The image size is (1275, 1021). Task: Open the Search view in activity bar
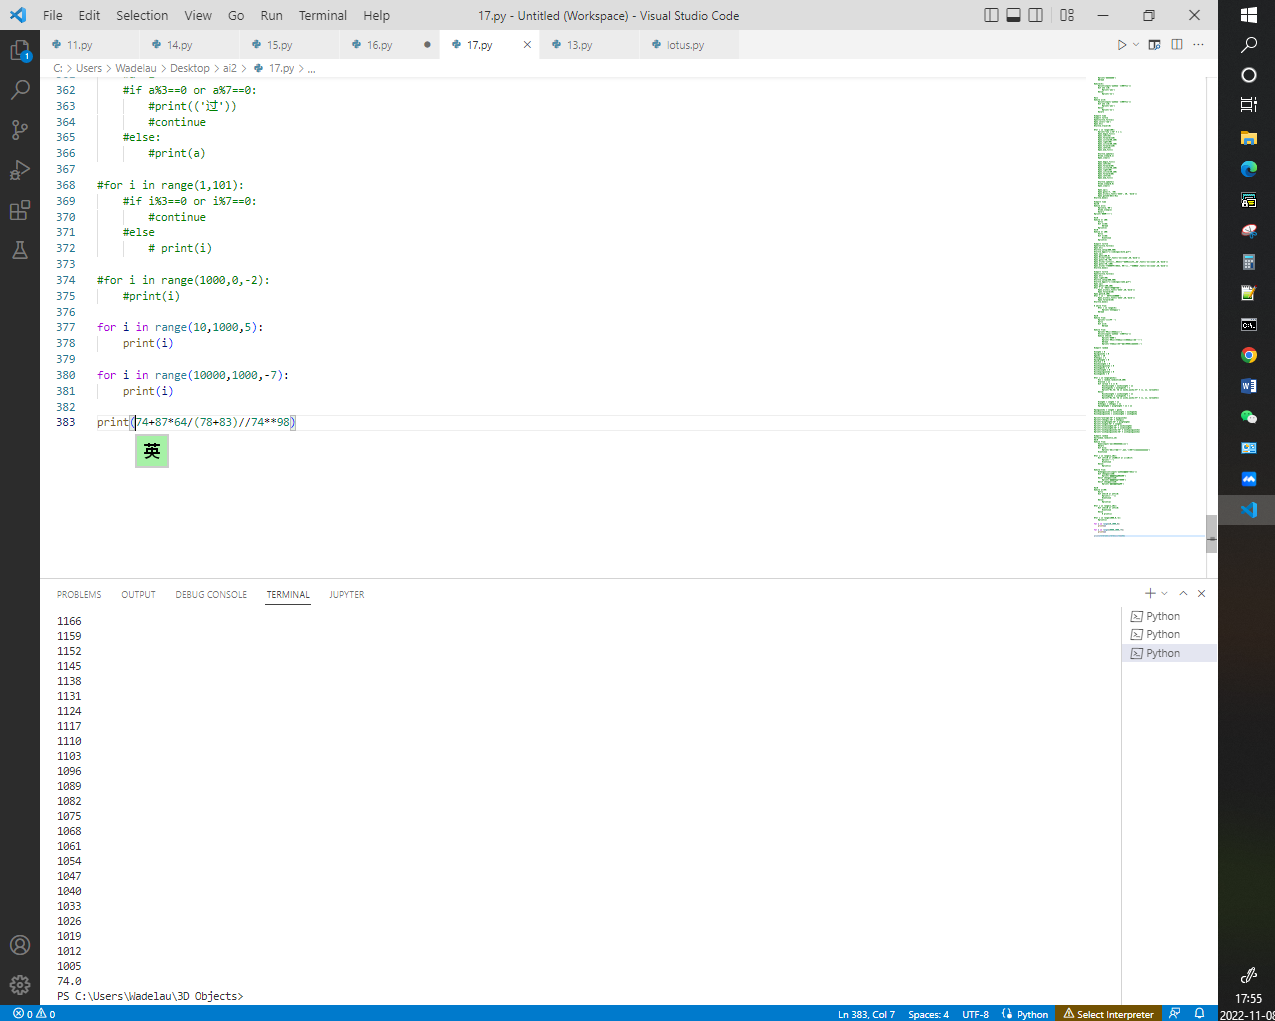(x=20, y=90)
